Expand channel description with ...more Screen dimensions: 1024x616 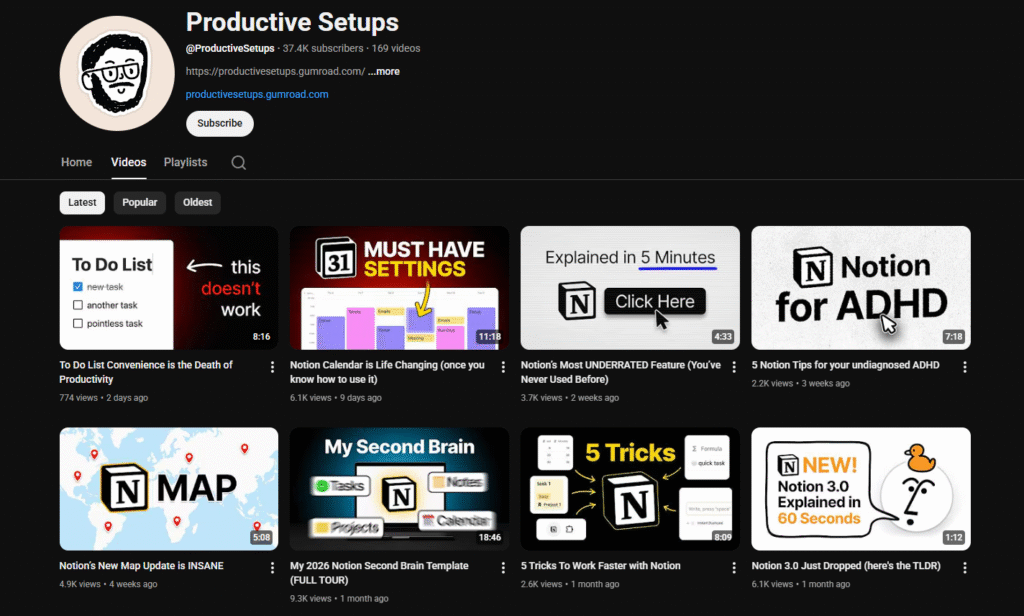coord(383,72)
